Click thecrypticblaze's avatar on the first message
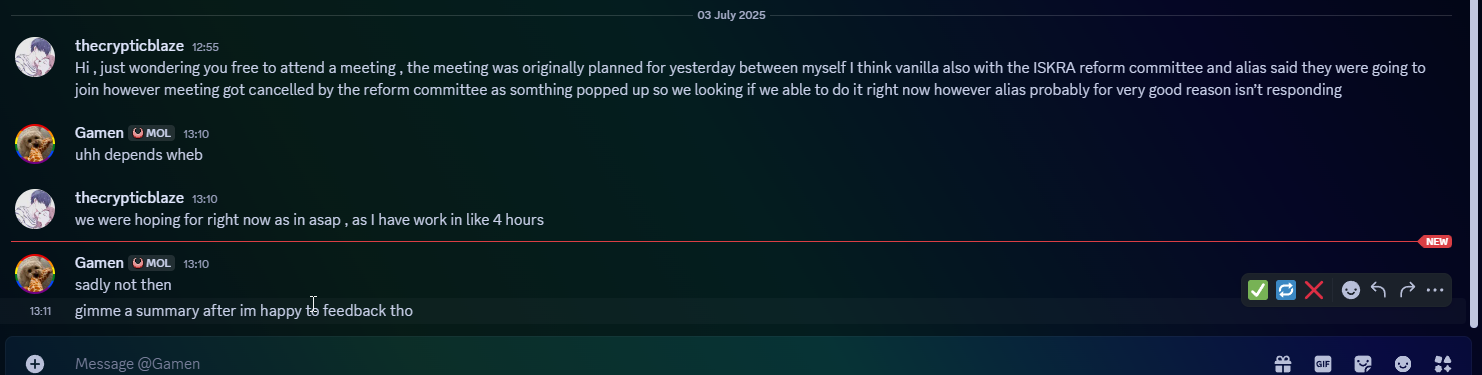Viewport: 1482px width, 375px height. tap(35, 57)
